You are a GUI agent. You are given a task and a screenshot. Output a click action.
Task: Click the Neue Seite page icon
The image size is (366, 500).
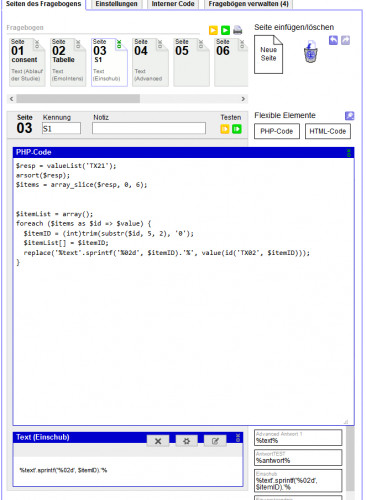(x=268, y=54)
